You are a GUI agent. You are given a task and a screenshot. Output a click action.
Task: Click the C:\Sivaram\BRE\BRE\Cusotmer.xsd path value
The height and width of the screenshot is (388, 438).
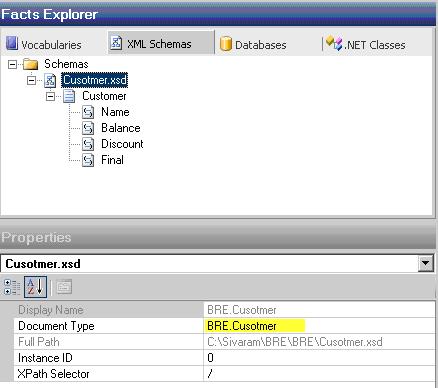click(x=295, y=342)
